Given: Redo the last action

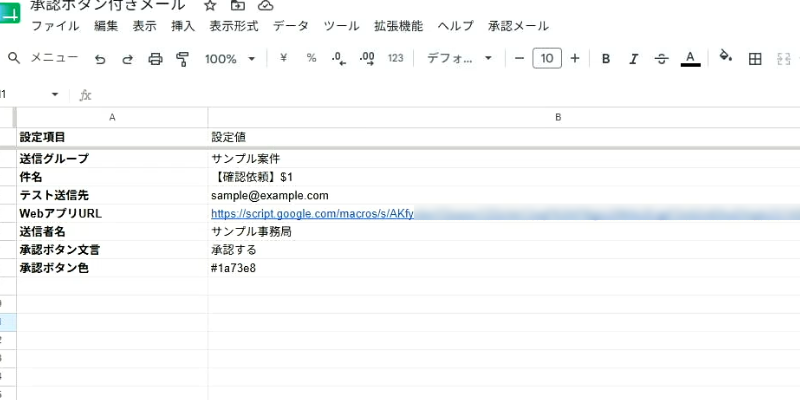Looking at the screenshot, I should [128, 59].
